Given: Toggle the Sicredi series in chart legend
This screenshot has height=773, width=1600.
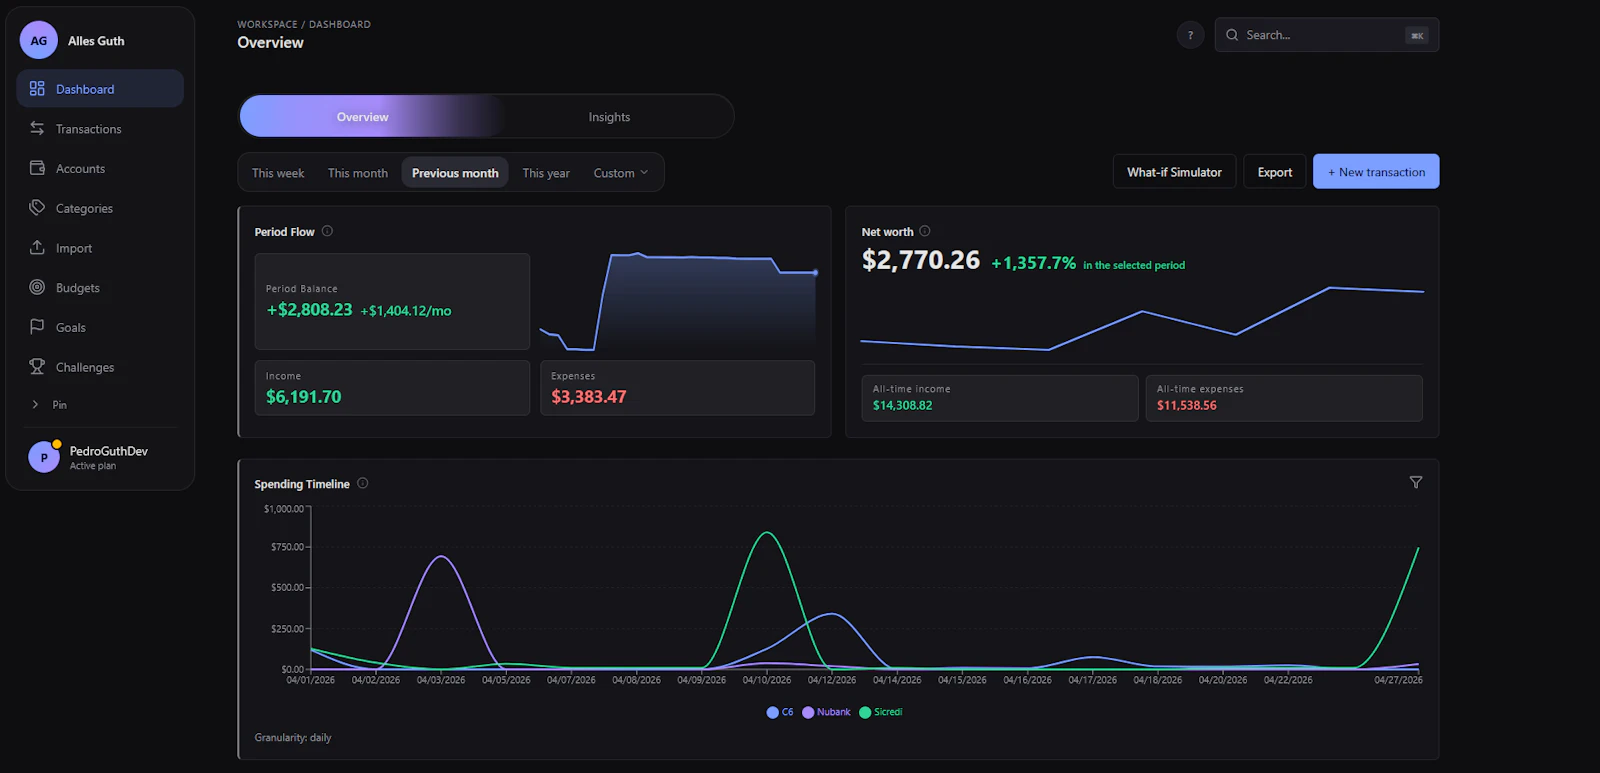Looking at the screenshot, I should tap(881, 712).
